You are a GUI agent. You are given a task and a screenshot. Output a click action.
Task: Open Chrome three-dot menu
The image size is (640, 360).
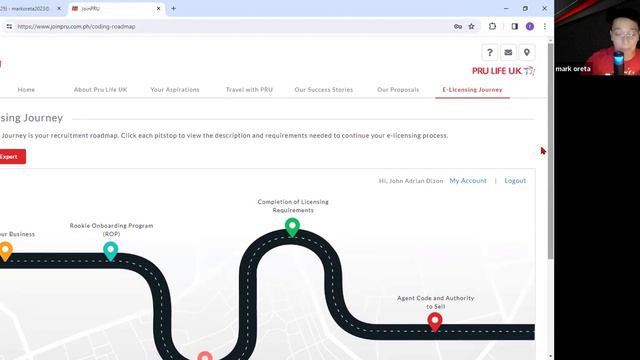(544, 27)
